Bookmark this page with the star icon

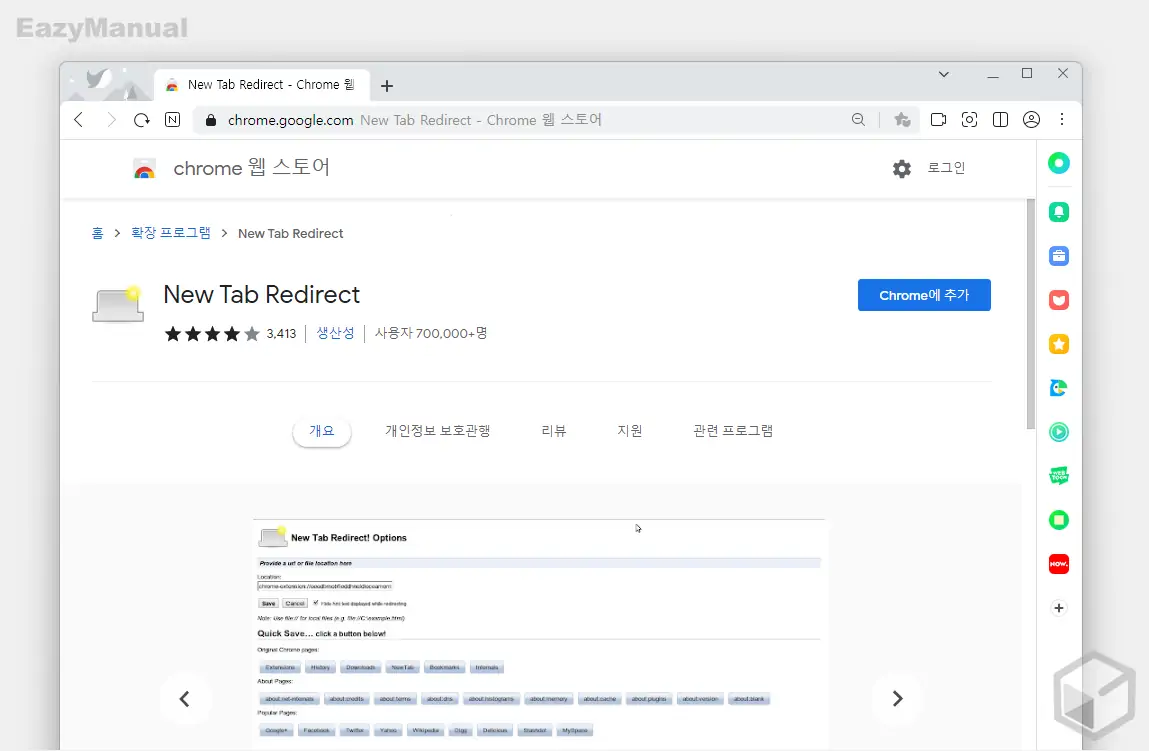902,119
